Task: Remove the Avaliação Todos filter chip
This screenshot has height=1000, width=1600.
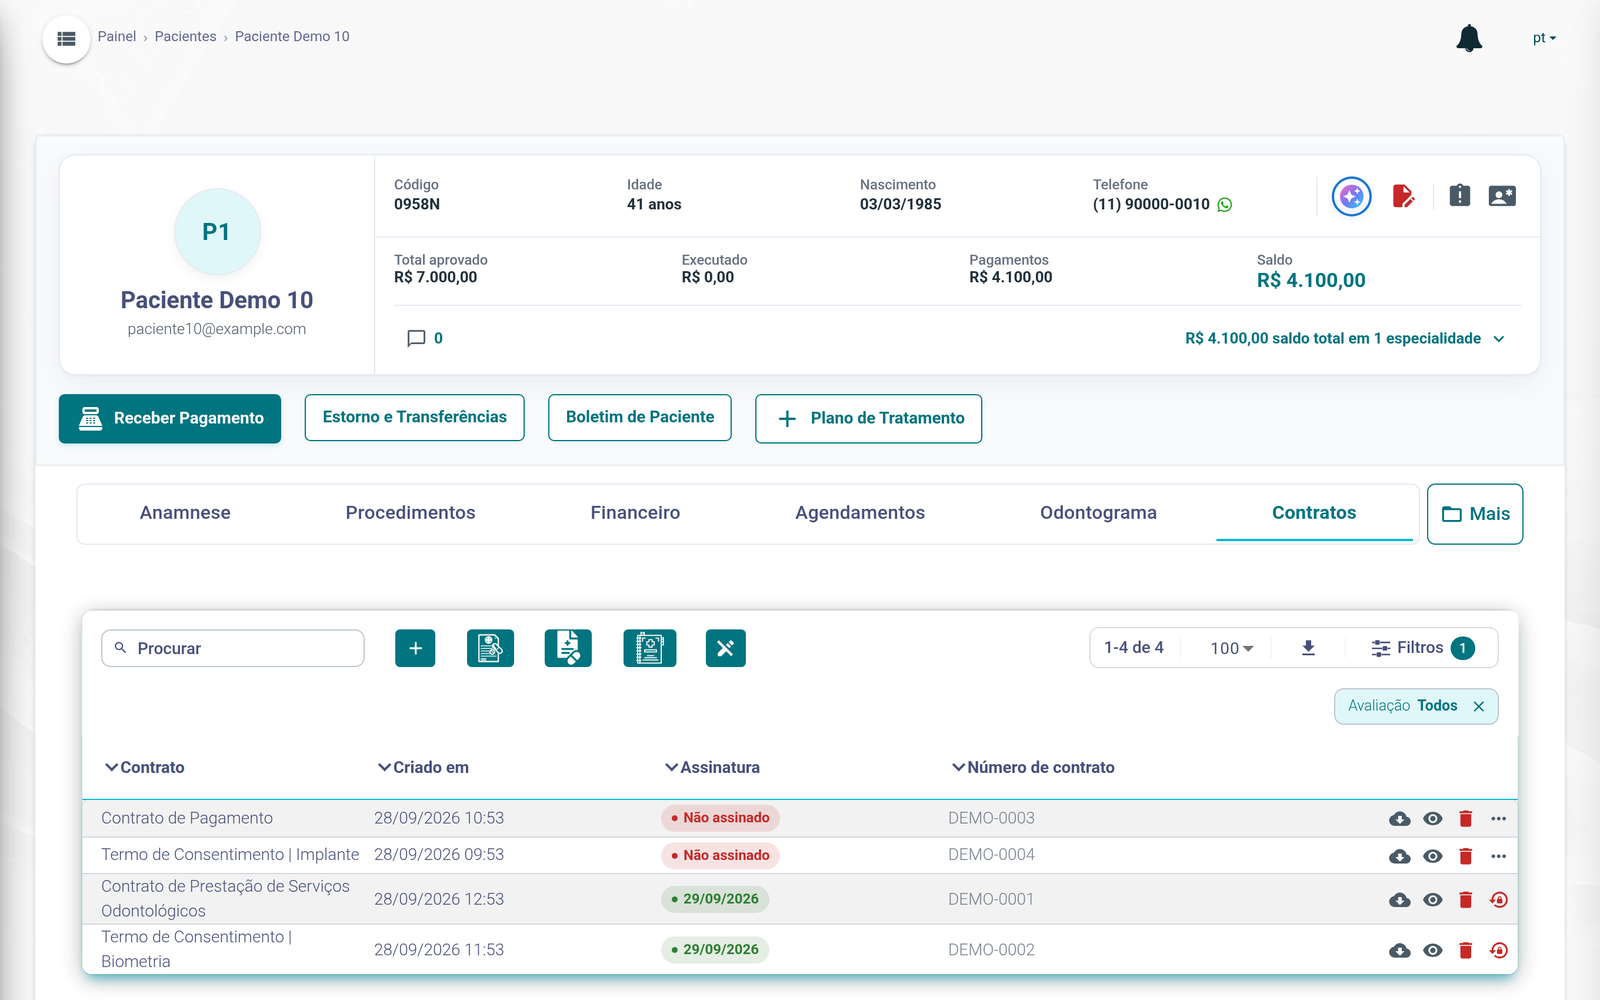Action: (1479, 706)
